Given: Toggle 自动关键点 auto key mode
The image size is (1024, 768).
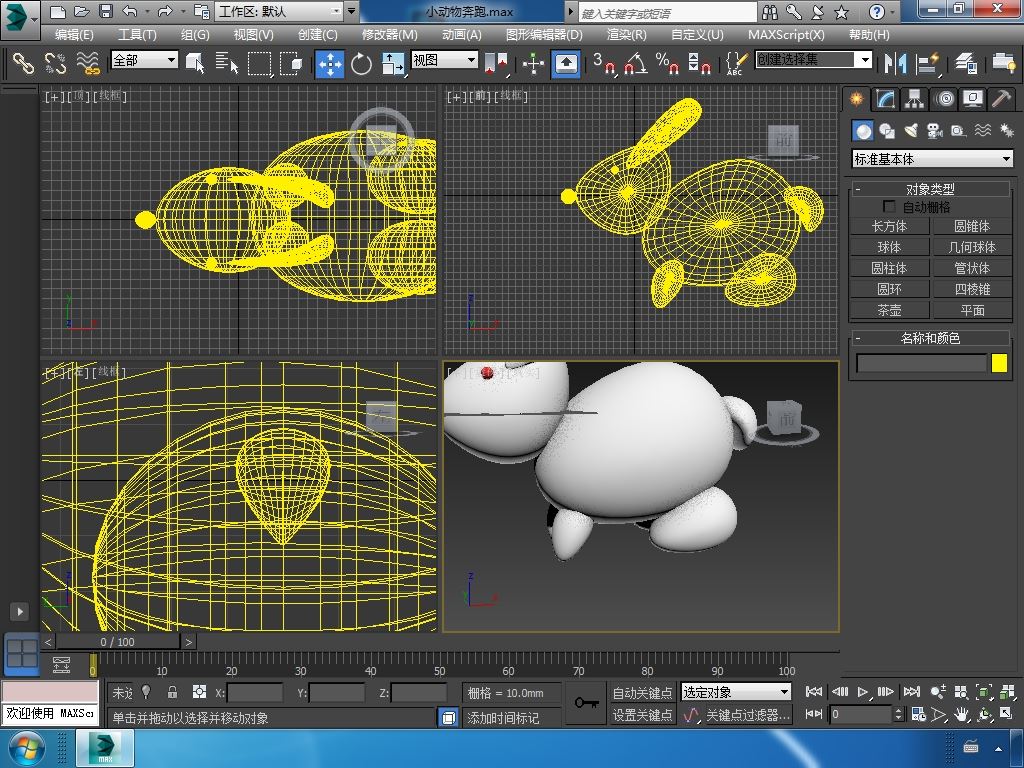Looking at the screenshot, I should [643, 692].
